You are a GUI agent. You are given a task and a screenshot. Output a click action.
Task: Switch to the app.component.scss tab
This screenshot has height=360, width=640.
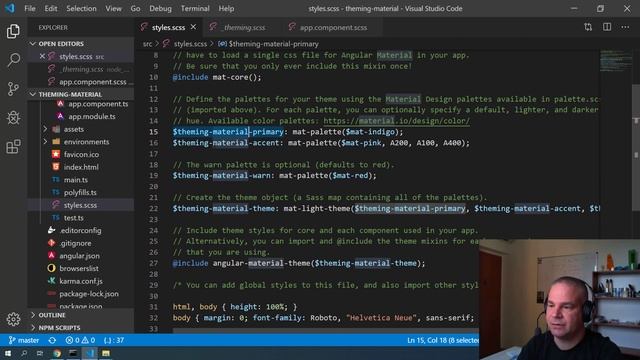tap(333, 27)
